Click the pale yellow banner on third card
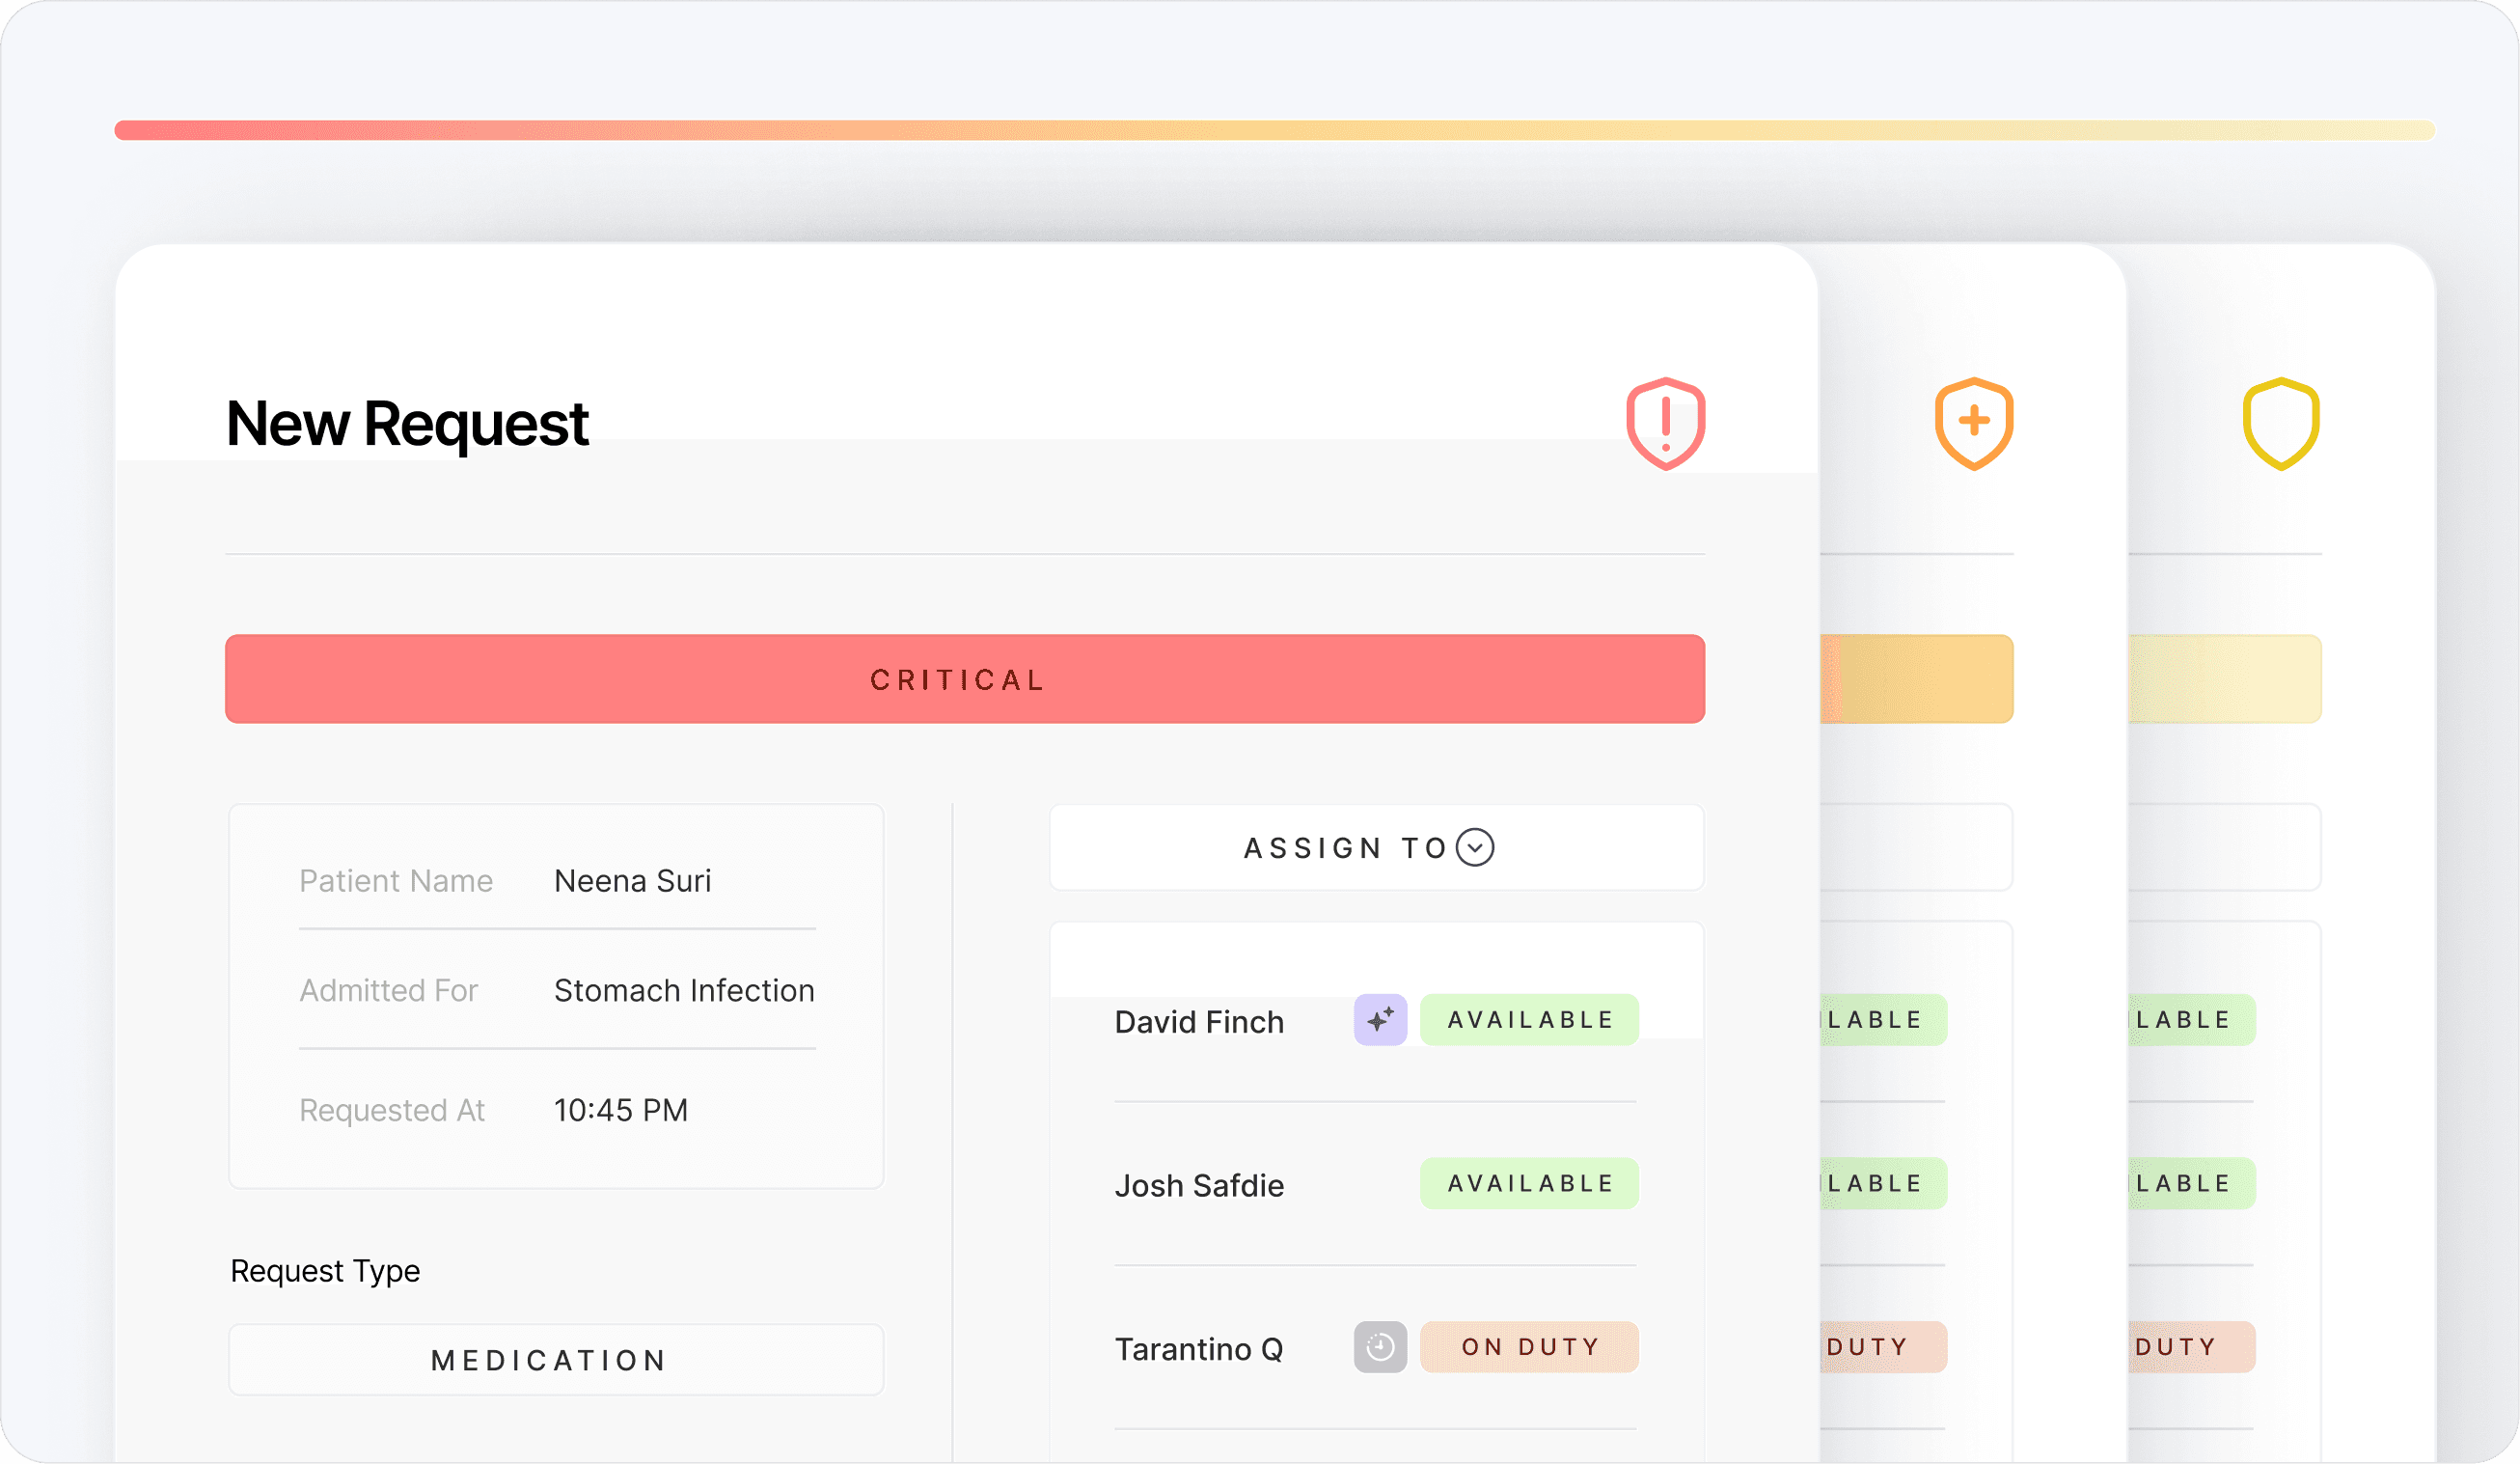The image size is (2520, 1464). [x=2224, y=679]
